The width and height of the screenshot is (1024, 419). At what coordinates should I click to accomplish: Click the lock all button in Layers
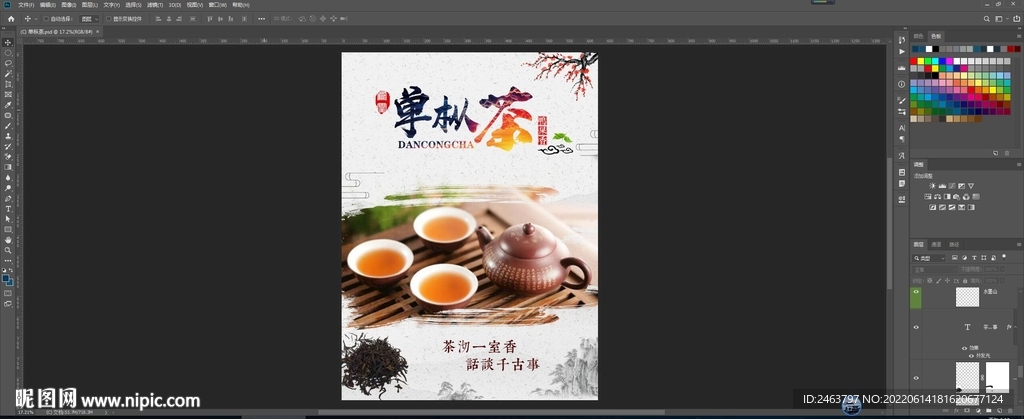click(965, 281)
